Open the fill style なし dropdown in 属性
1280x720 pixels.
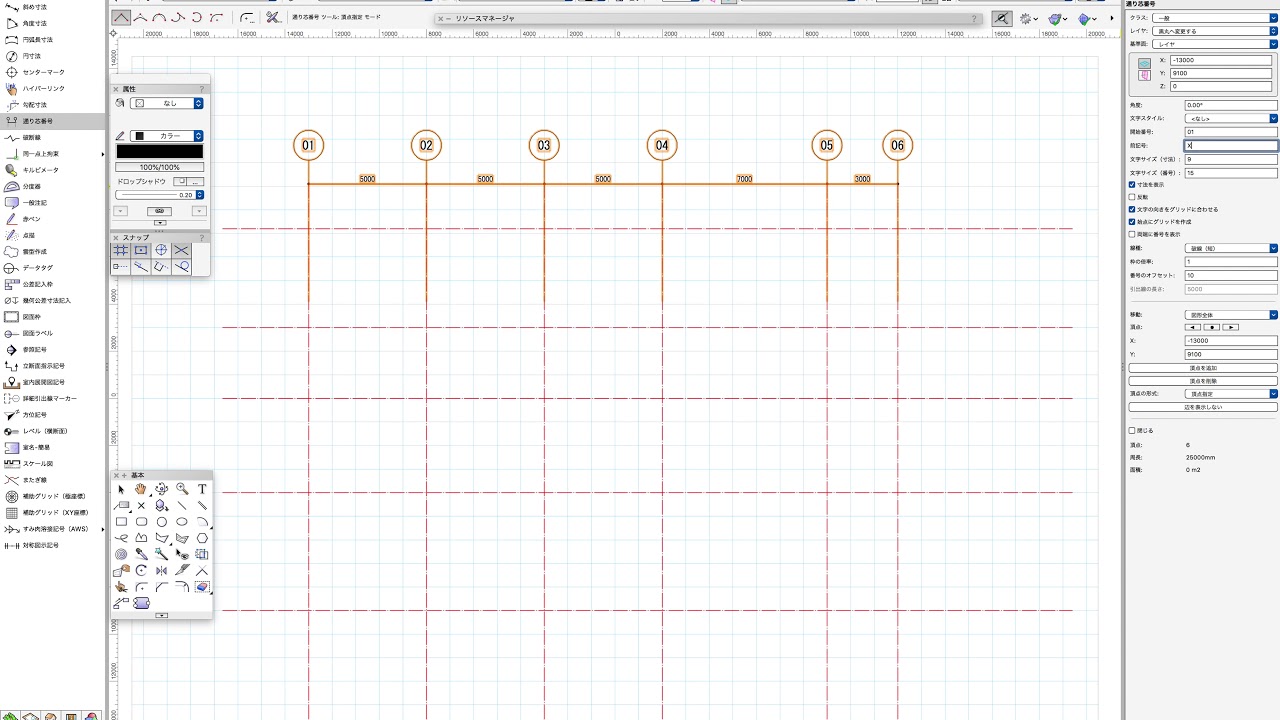point(168,103)
